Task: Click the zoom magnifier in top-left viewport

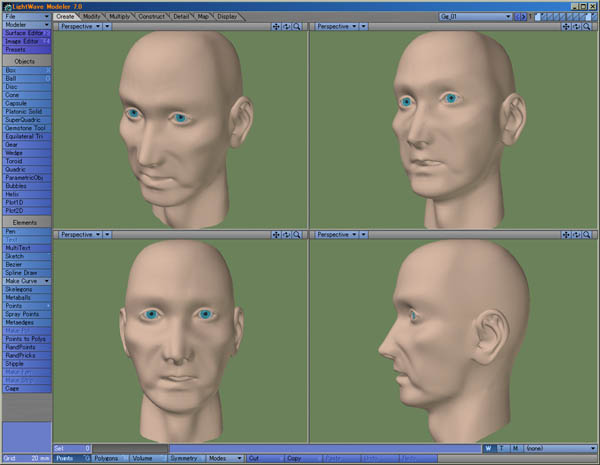Action: pos(295,26)
